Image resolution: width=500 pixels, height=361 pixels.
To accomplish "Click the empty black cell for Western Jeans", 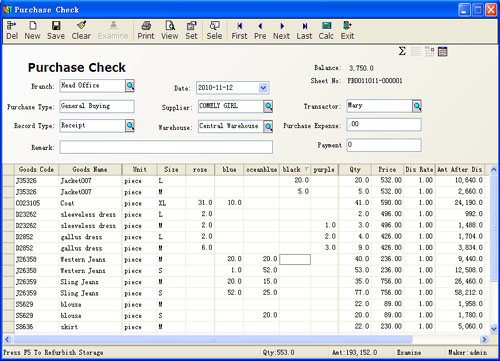I will (295, 259).
